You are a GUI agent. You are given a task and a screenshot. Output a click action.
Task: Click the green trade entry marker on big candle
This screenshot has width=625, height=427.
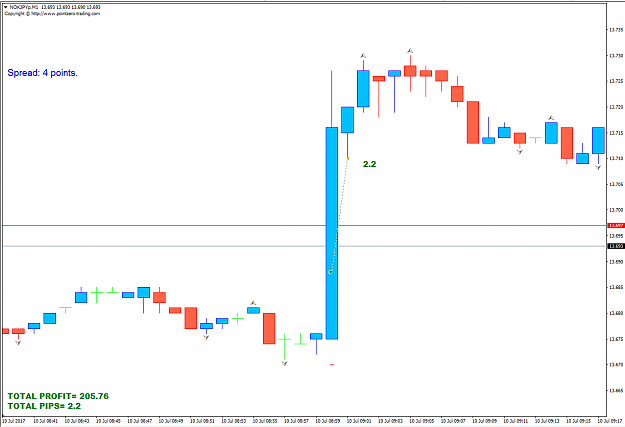pyautogui.click(x=330, y=272)
